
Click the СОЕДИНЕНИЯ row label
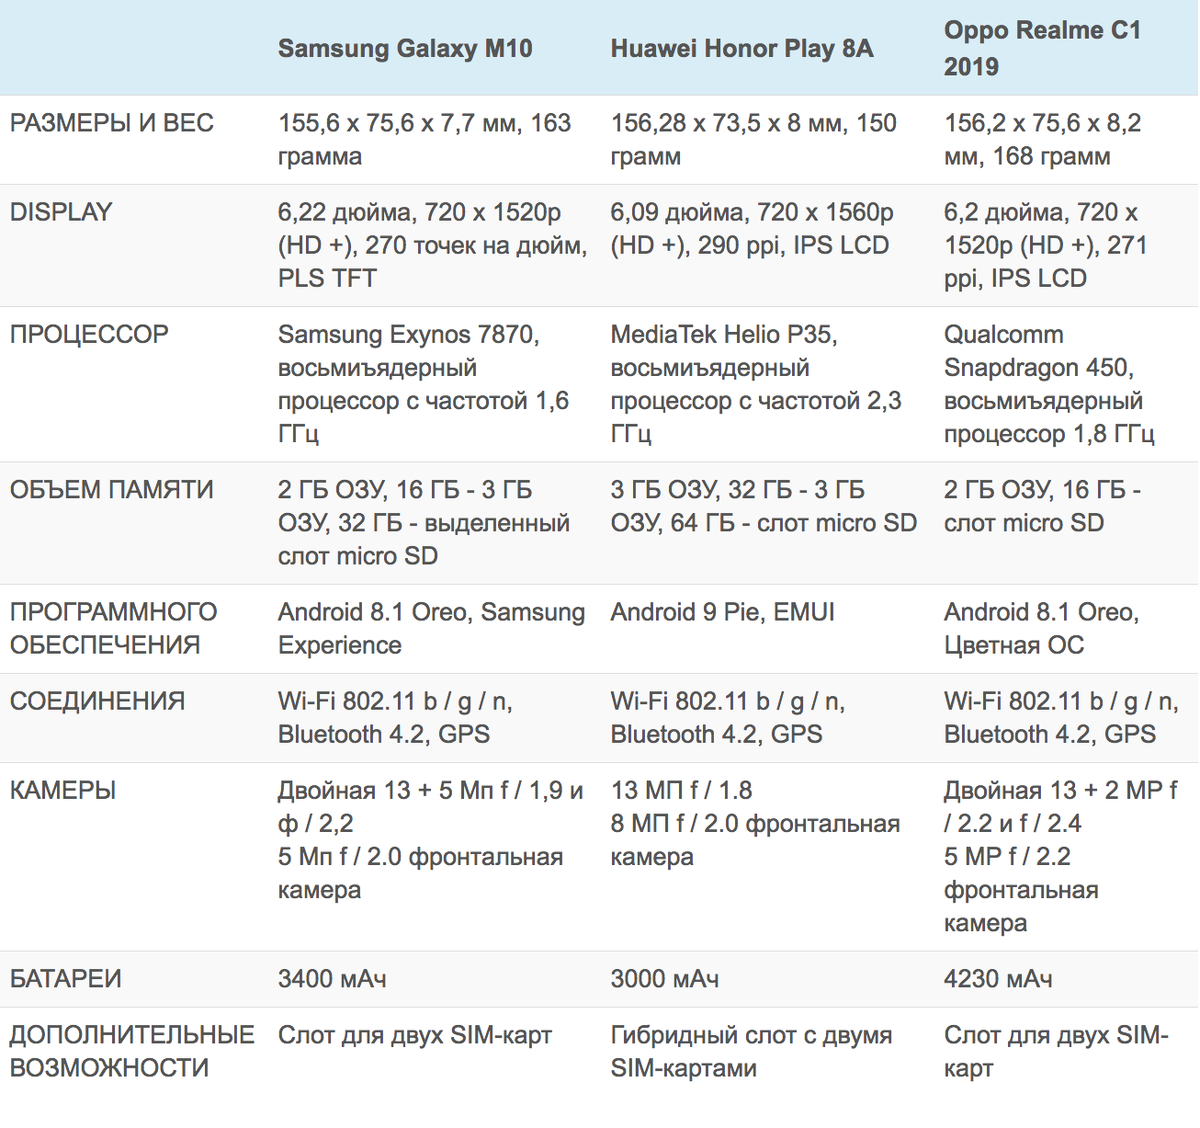click(97, 701)
